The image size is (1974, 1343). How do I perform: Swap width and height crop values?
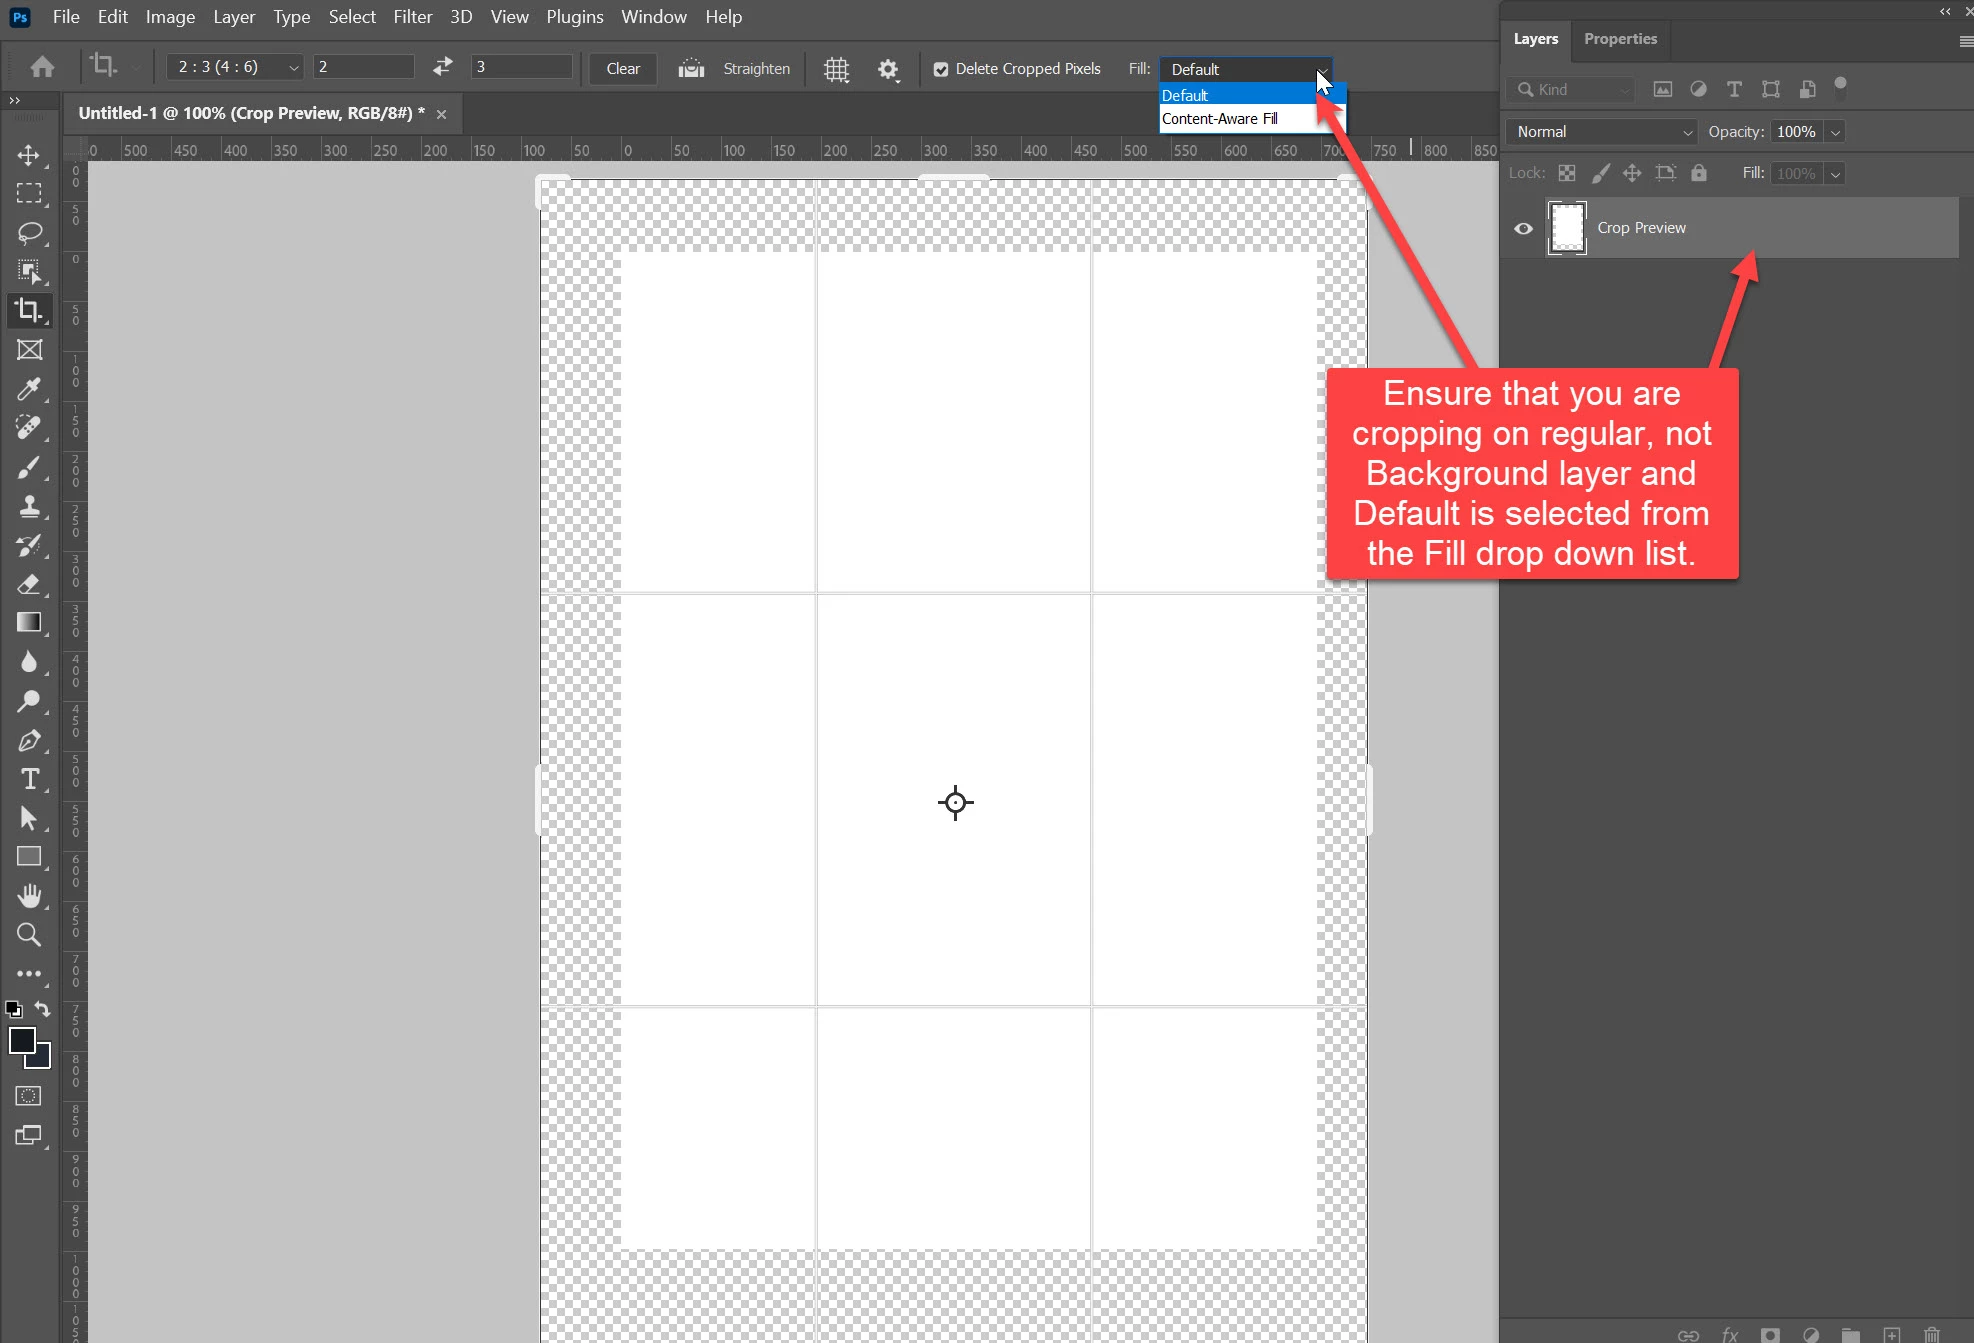click(442, 67)
